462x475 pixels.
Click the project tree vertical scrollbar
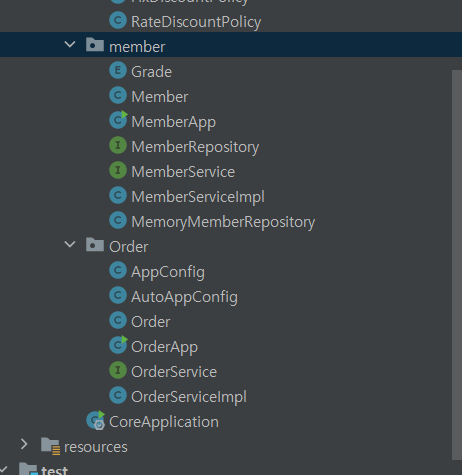point(457,265)
